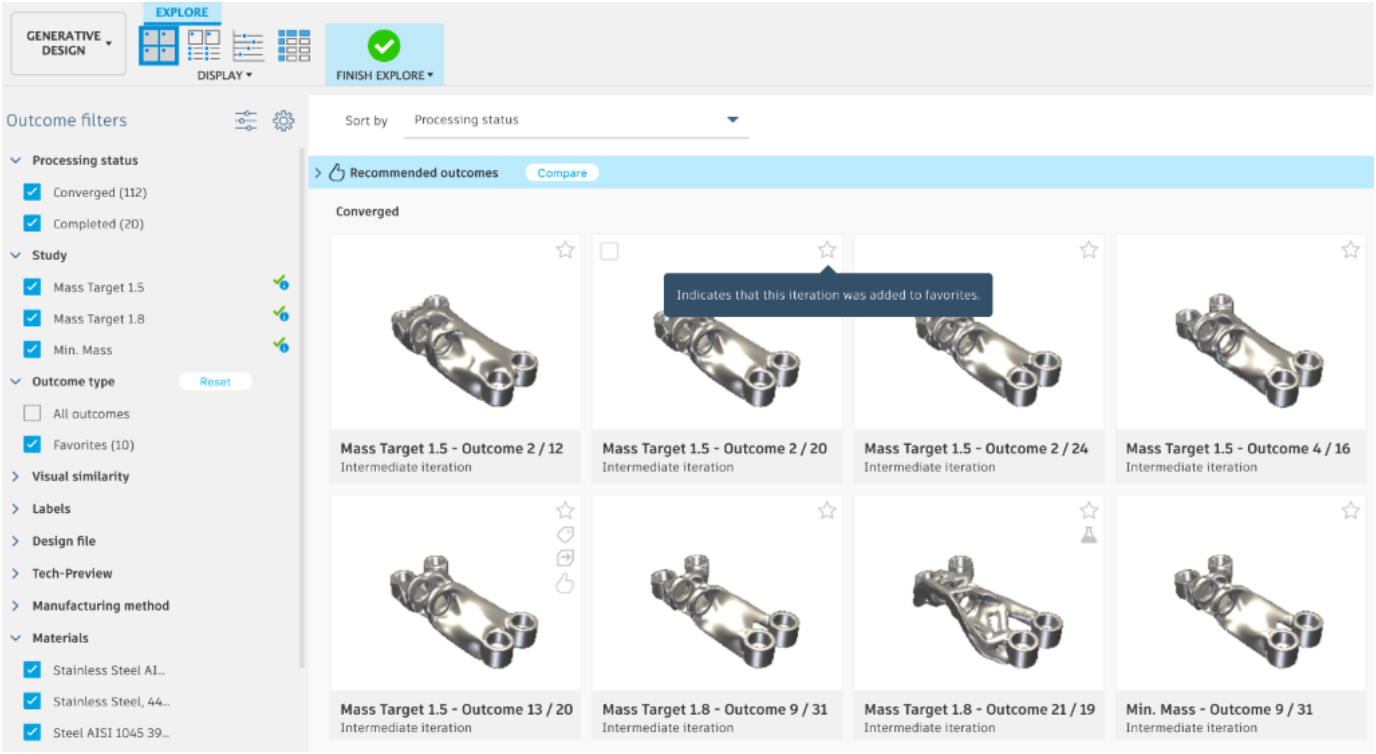The width and height of the screenshot is (1376, 754).
Task: Click thumbs-up icon on Outcome 13 / 20 card
Action: (565, 583)
